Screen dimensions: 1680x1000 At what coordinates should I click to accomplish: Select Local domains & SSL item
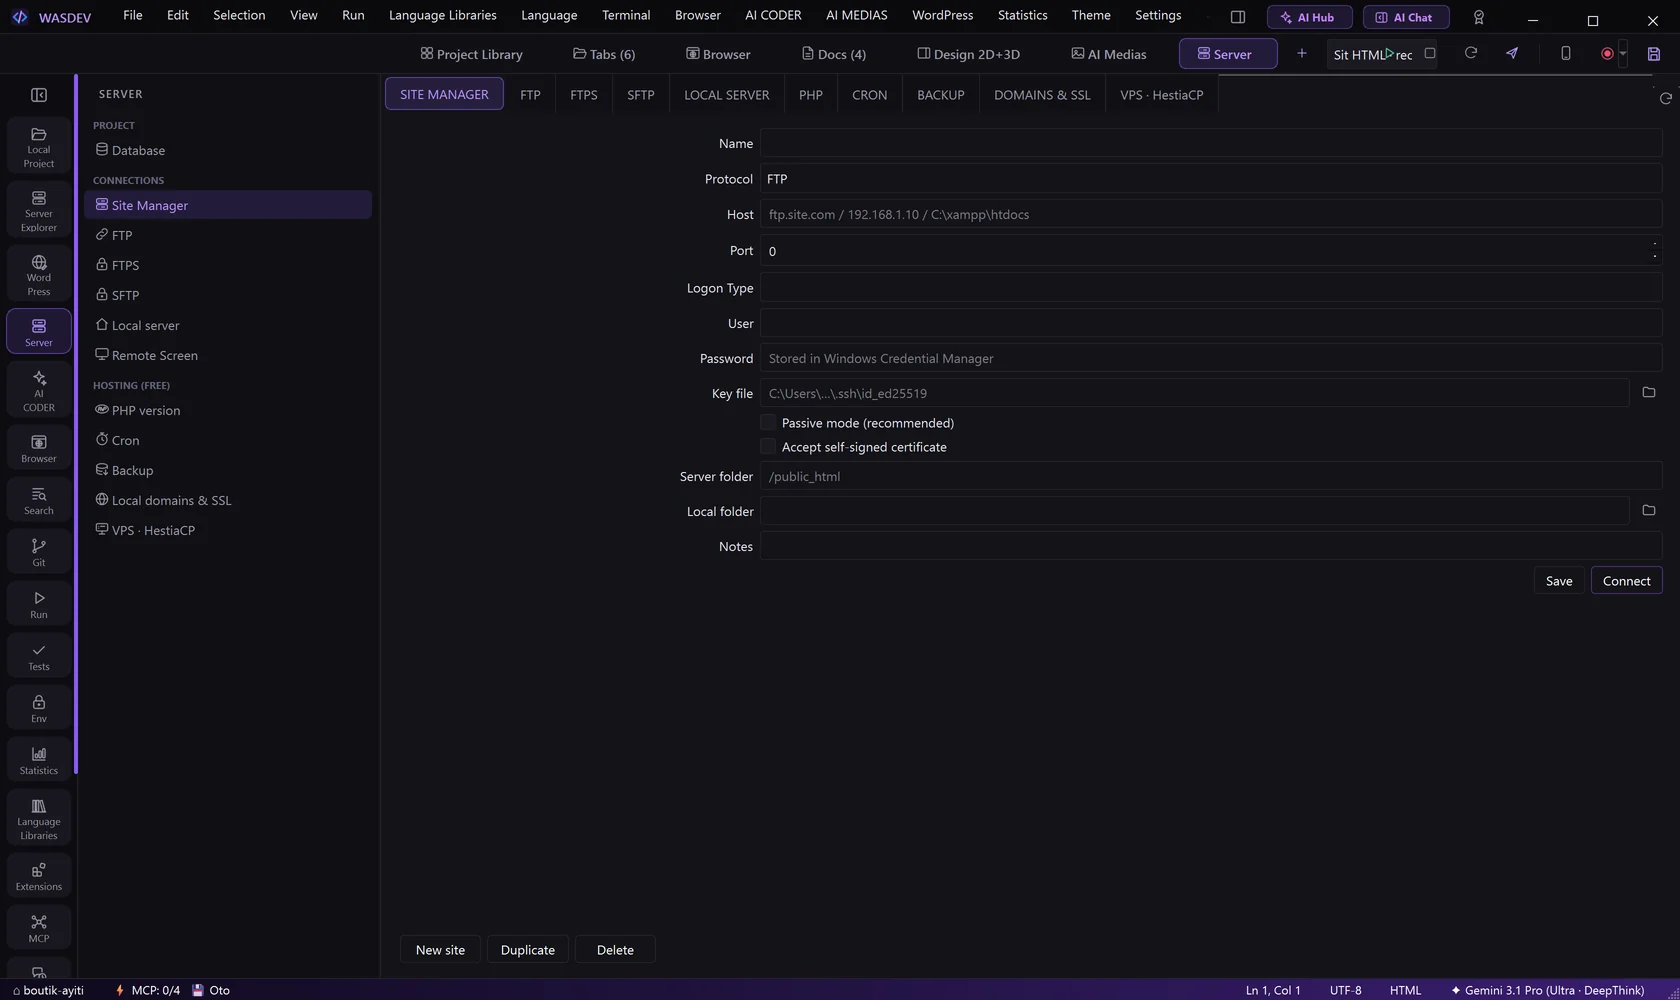pyautogui.click(x=228, y=500)
